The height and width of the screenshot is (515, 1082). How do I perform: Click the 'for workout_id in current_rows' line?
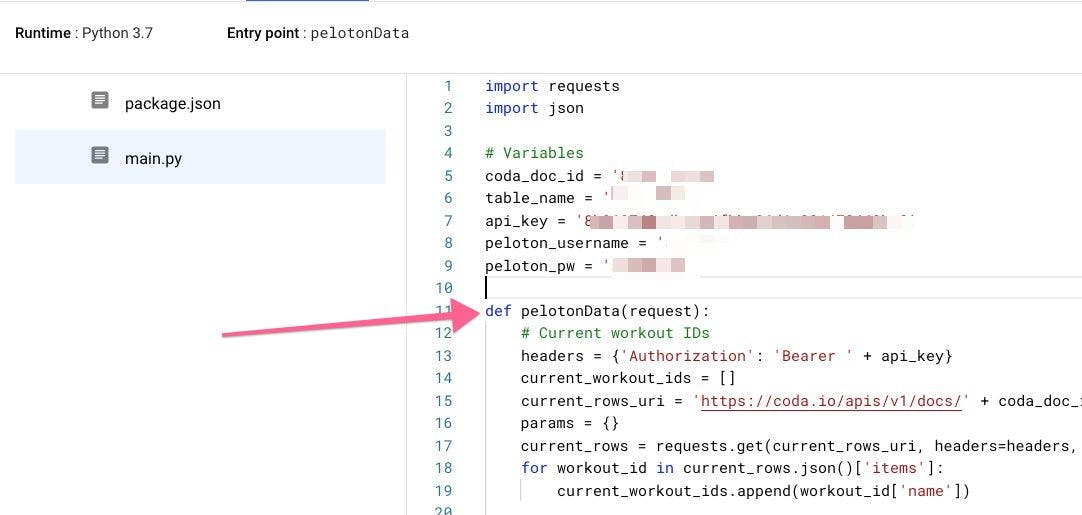click(734, 468)
